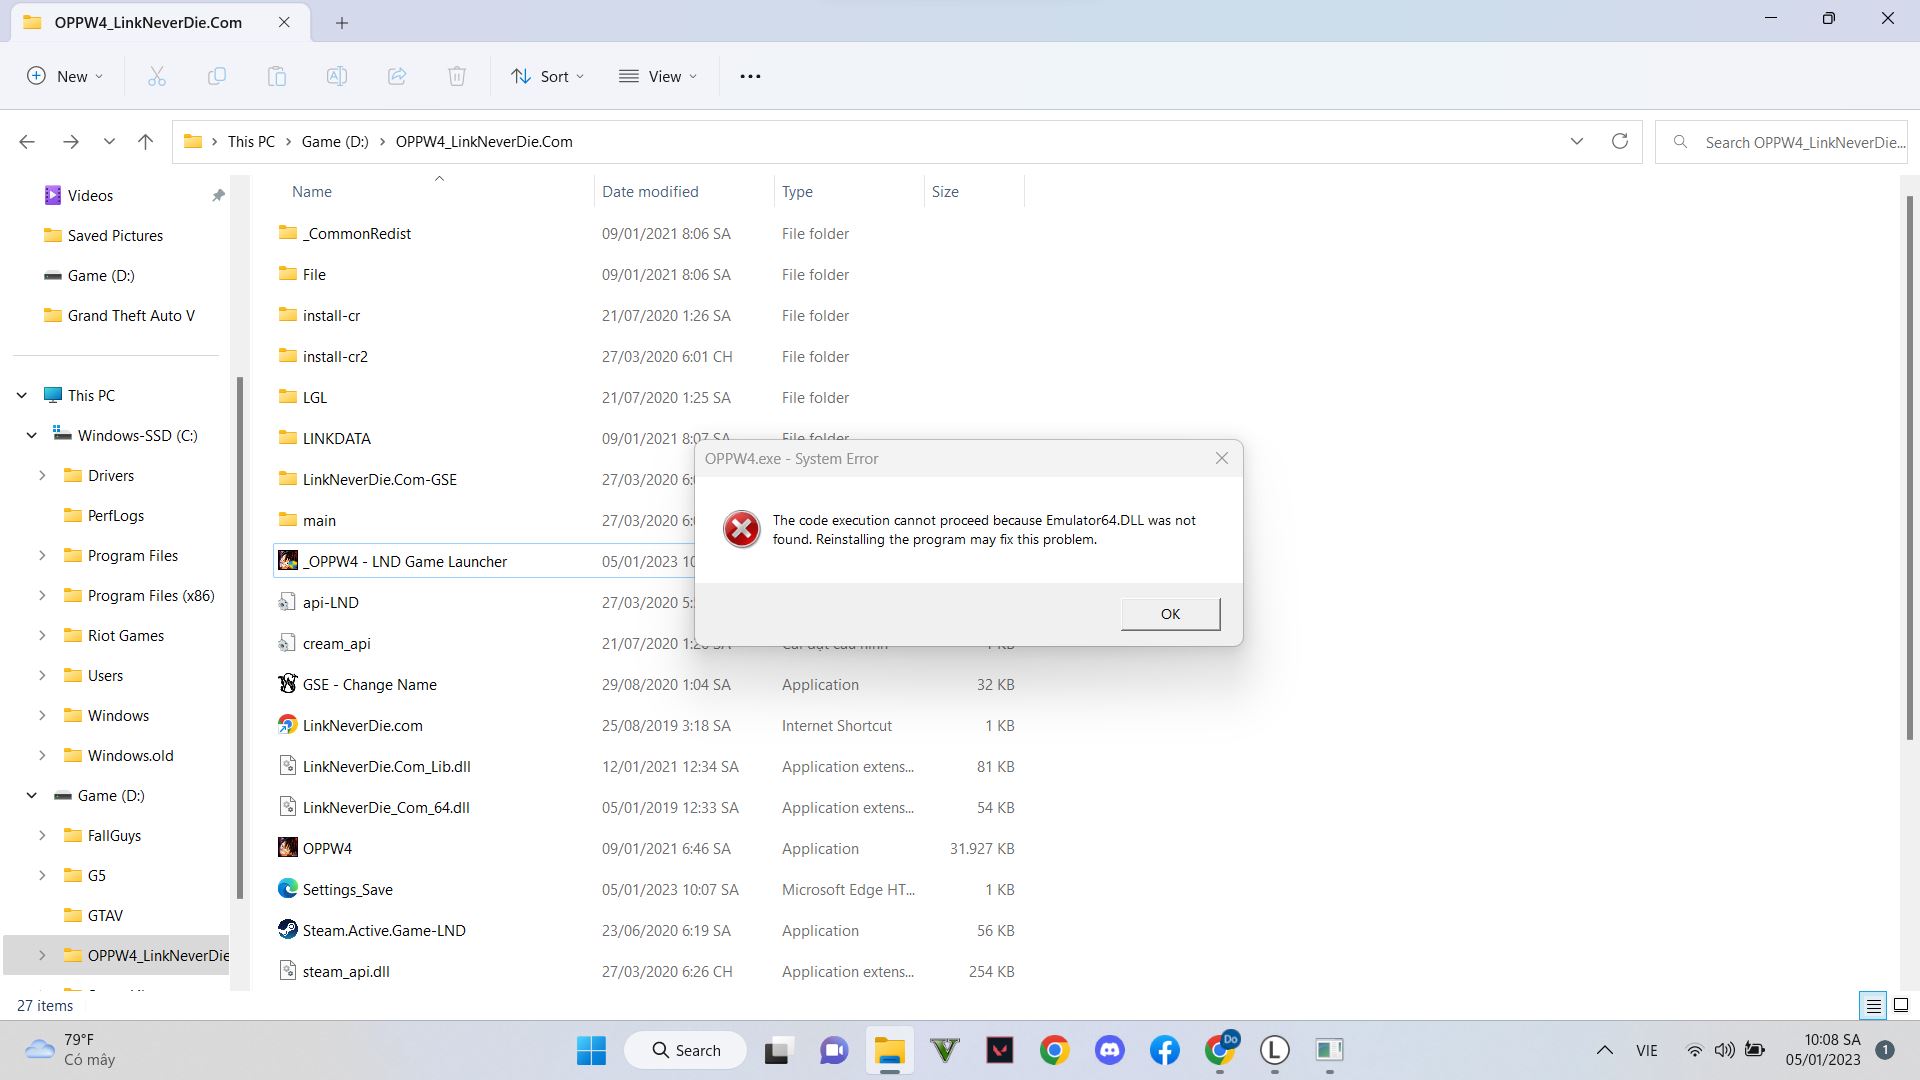1920x1080 pixels.
Task: Open the Steam.Active.Game-LND application file
Action: [x=384, y=930]
